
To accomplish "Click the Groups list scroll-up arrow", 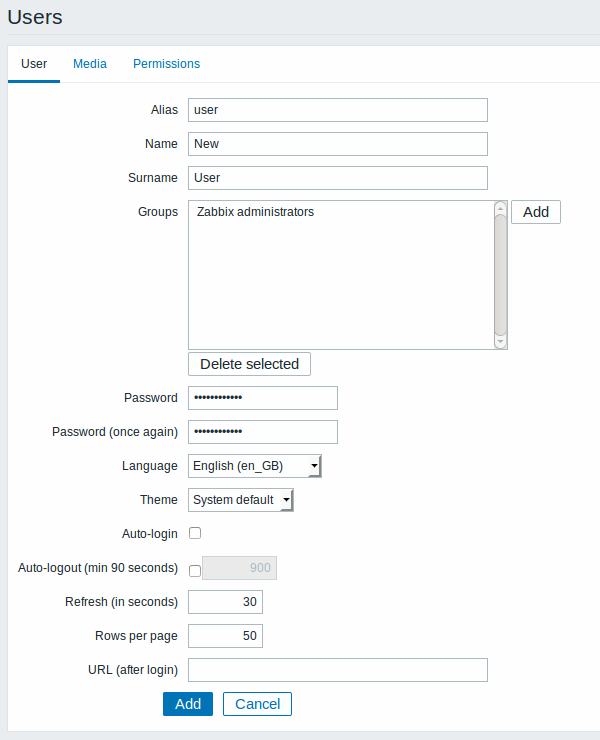I will pos(500,208).
